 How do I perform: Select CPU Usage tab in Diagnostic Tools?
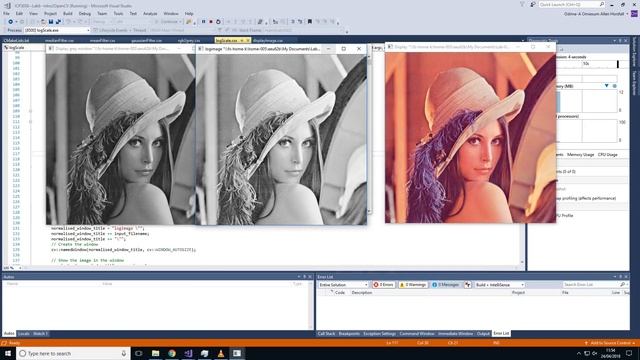[x=608, y=155]
